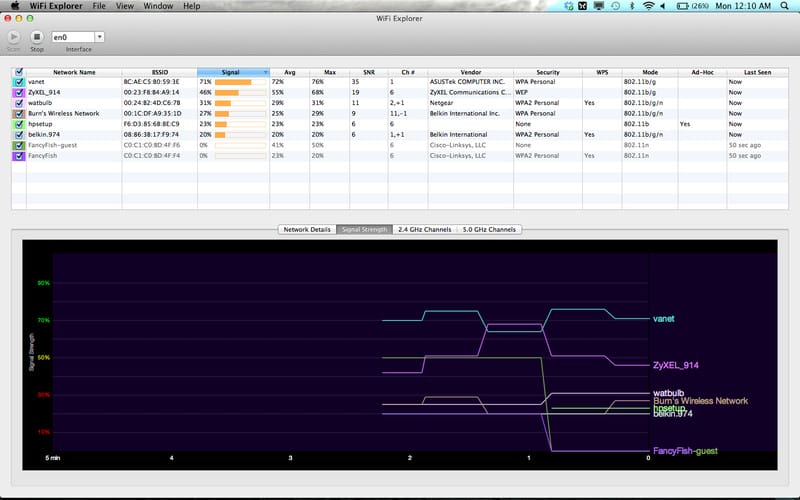The width and height of the screenshot is (800, 500).
Task: Switch to Network Details tab
Action: pyautogui.click(x=307, y=230)
